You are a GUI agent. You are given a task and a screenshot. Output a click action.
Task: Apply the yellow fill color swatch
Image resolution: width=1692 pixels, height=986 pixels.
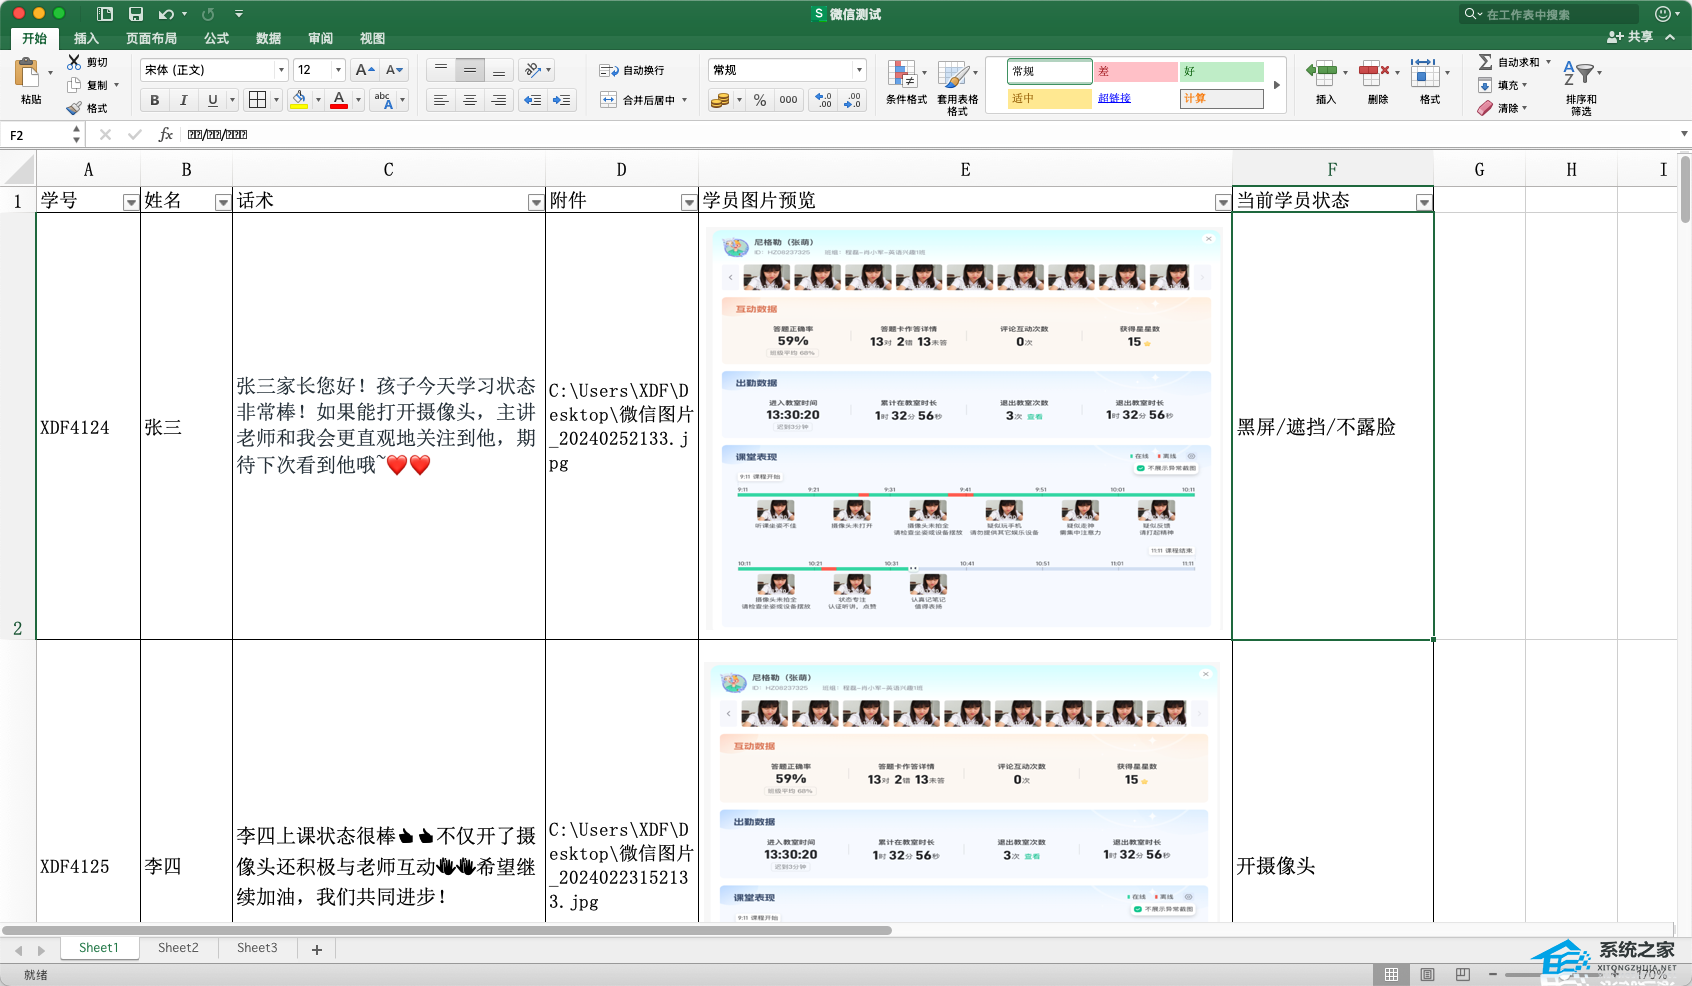tap(299, 99)
